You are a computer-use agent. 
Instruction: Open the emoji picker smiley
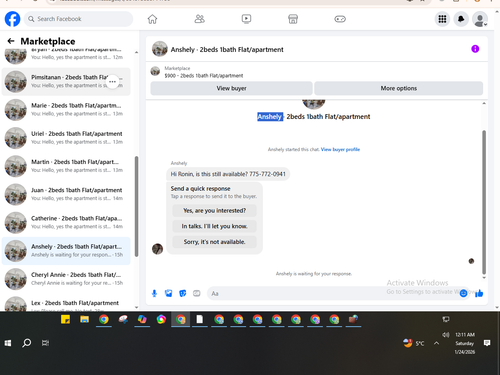(x=463, y=293)
